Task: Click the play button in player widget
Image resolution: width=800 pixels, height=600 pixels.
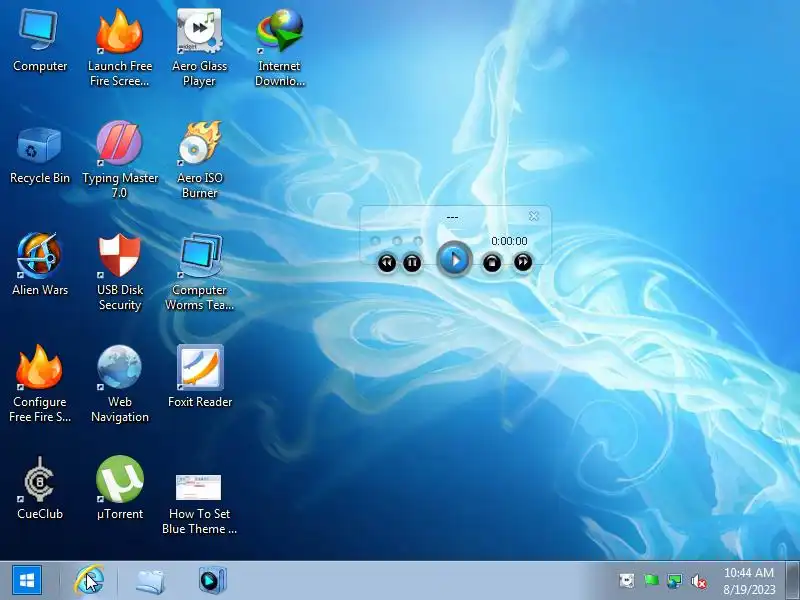Action: 454,260
